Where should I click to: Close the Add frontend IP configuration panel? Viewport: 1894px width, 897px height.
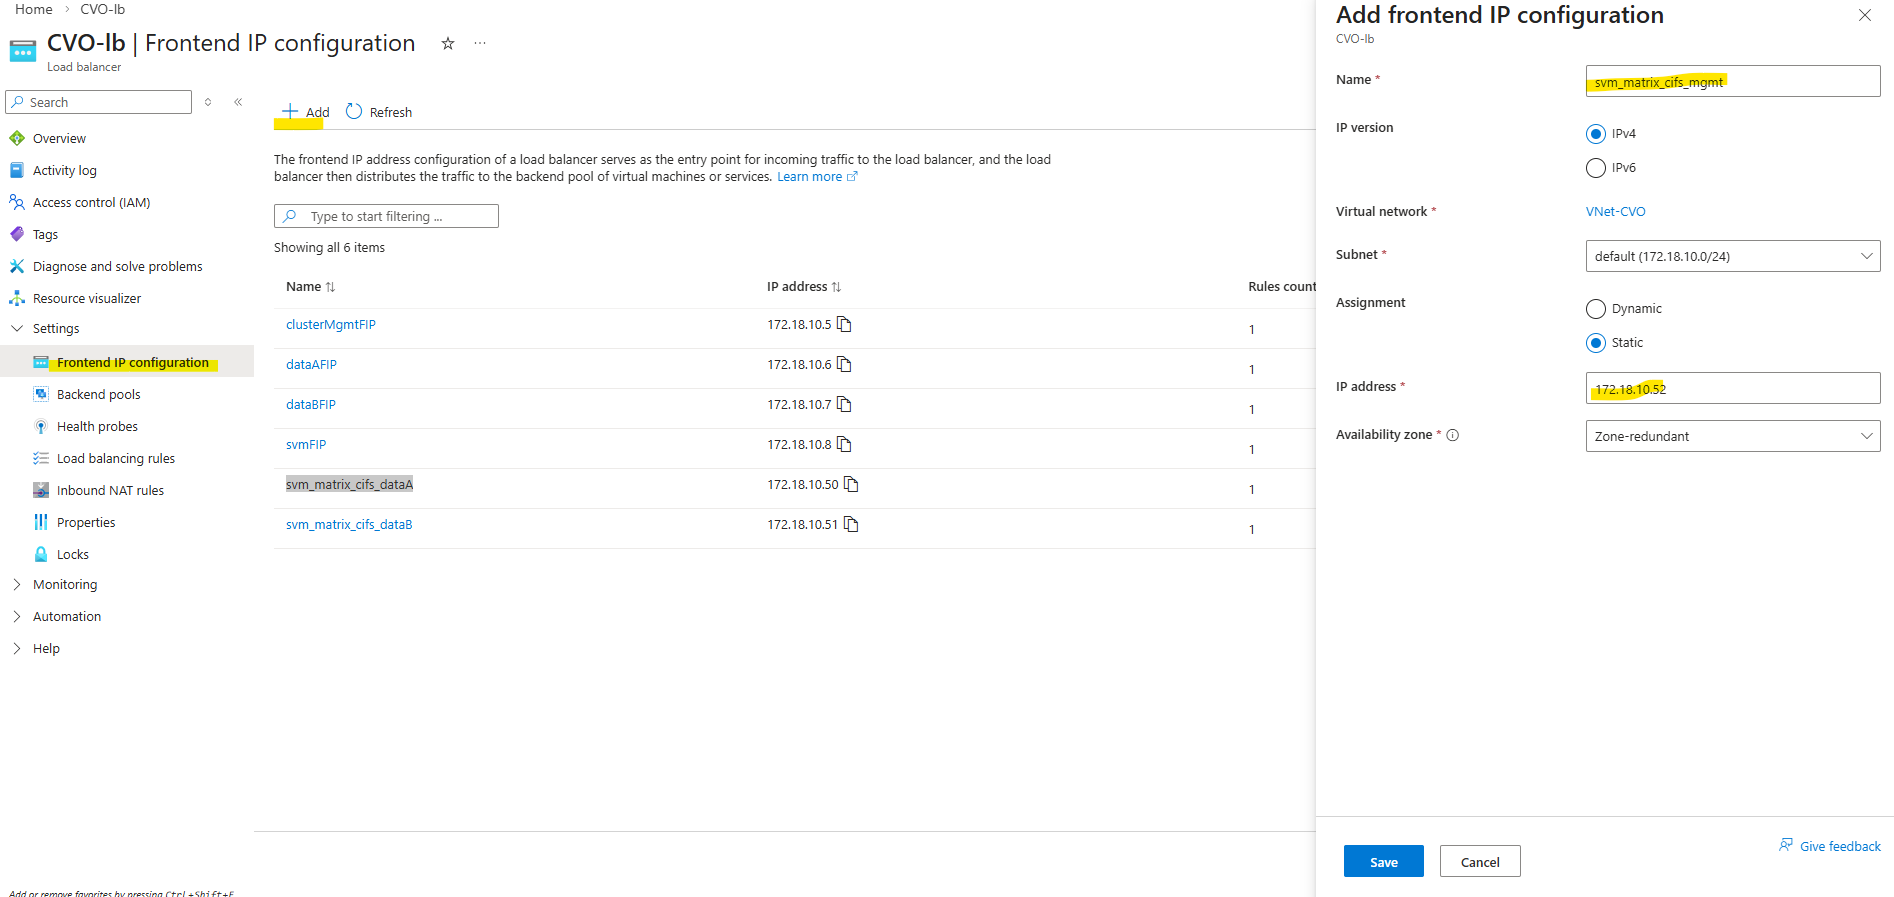(x=1865, y=15)
